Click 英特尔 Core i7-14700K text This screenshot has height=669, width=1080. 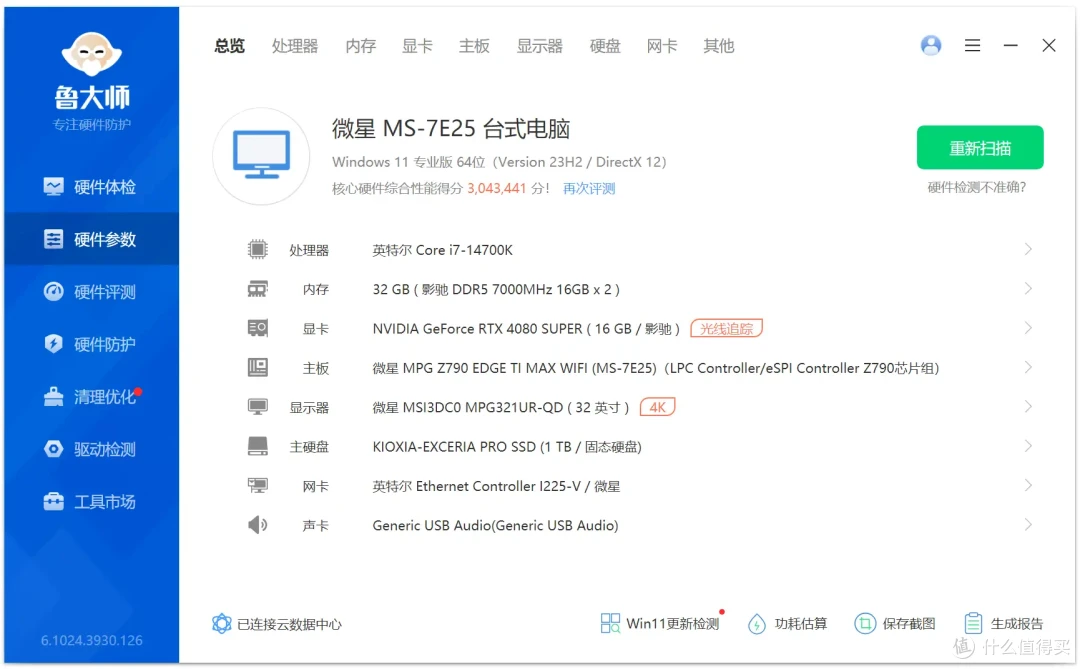(442, 250)
